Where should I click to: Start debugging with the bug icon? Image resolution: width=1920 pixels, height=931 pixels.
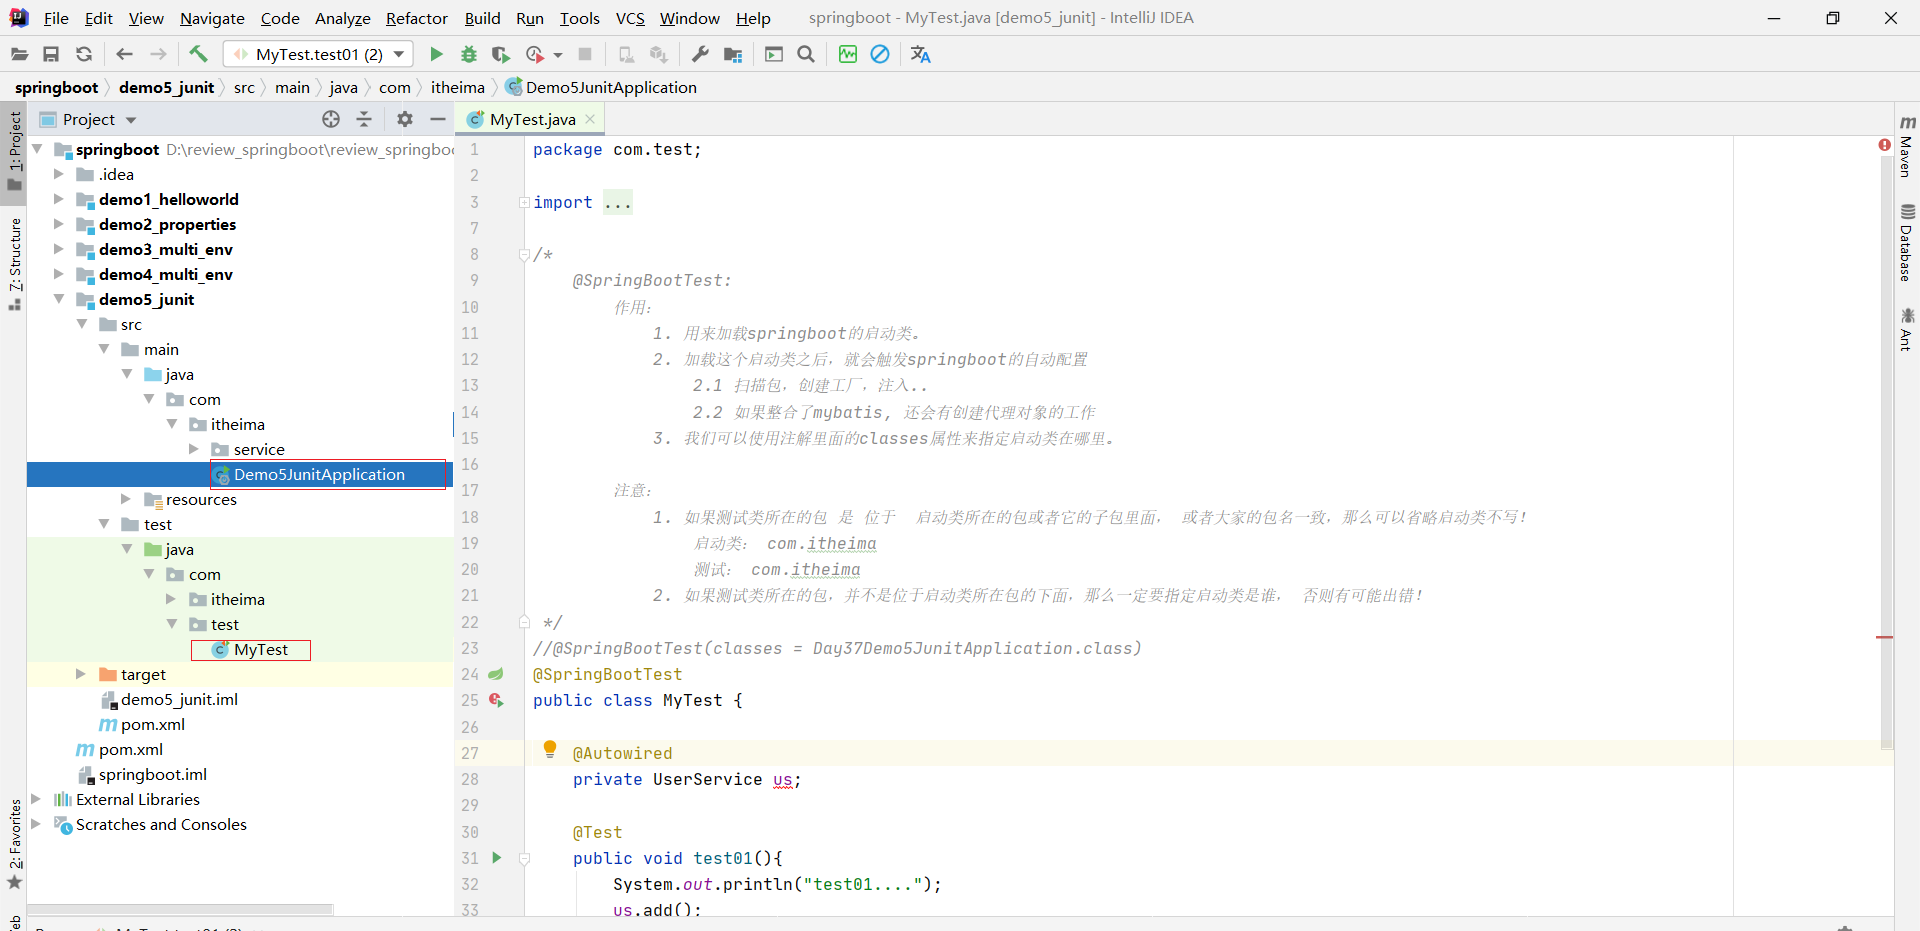tap(469, 54)
